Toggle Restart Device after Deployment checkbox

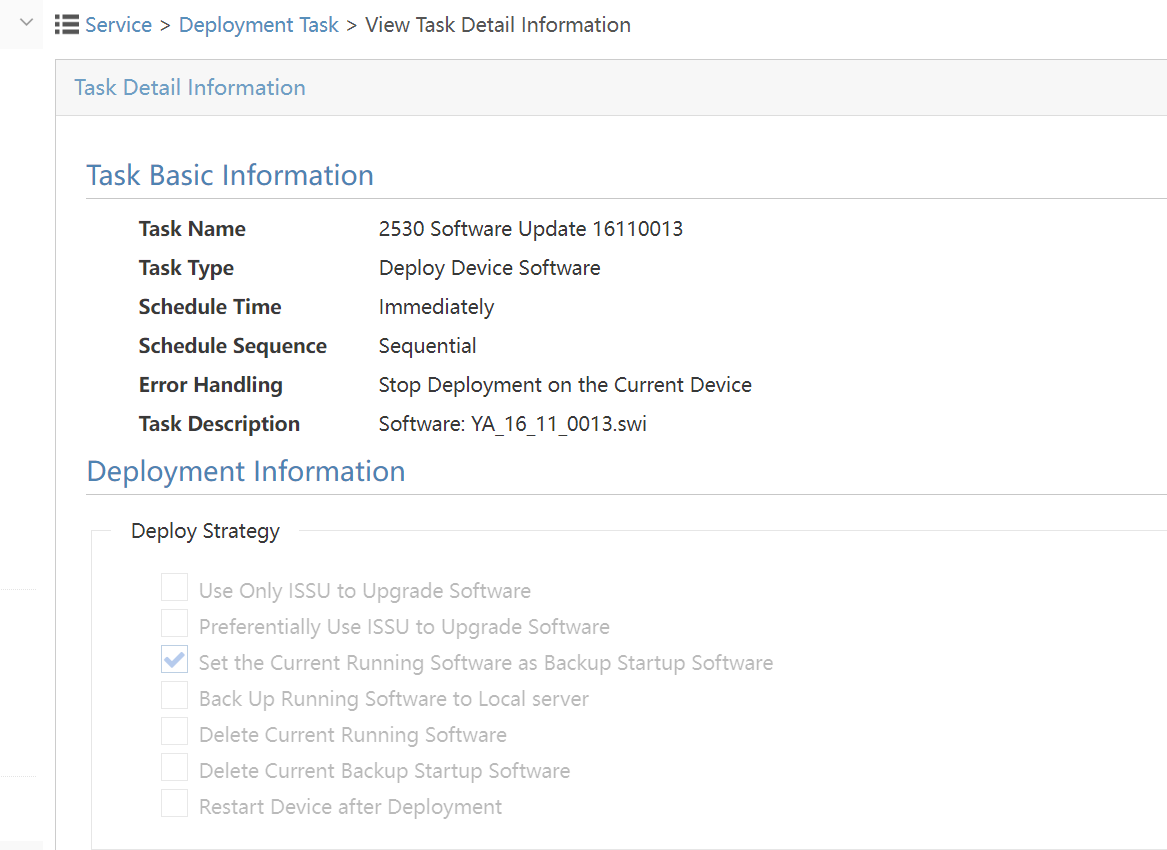(175, 804)
